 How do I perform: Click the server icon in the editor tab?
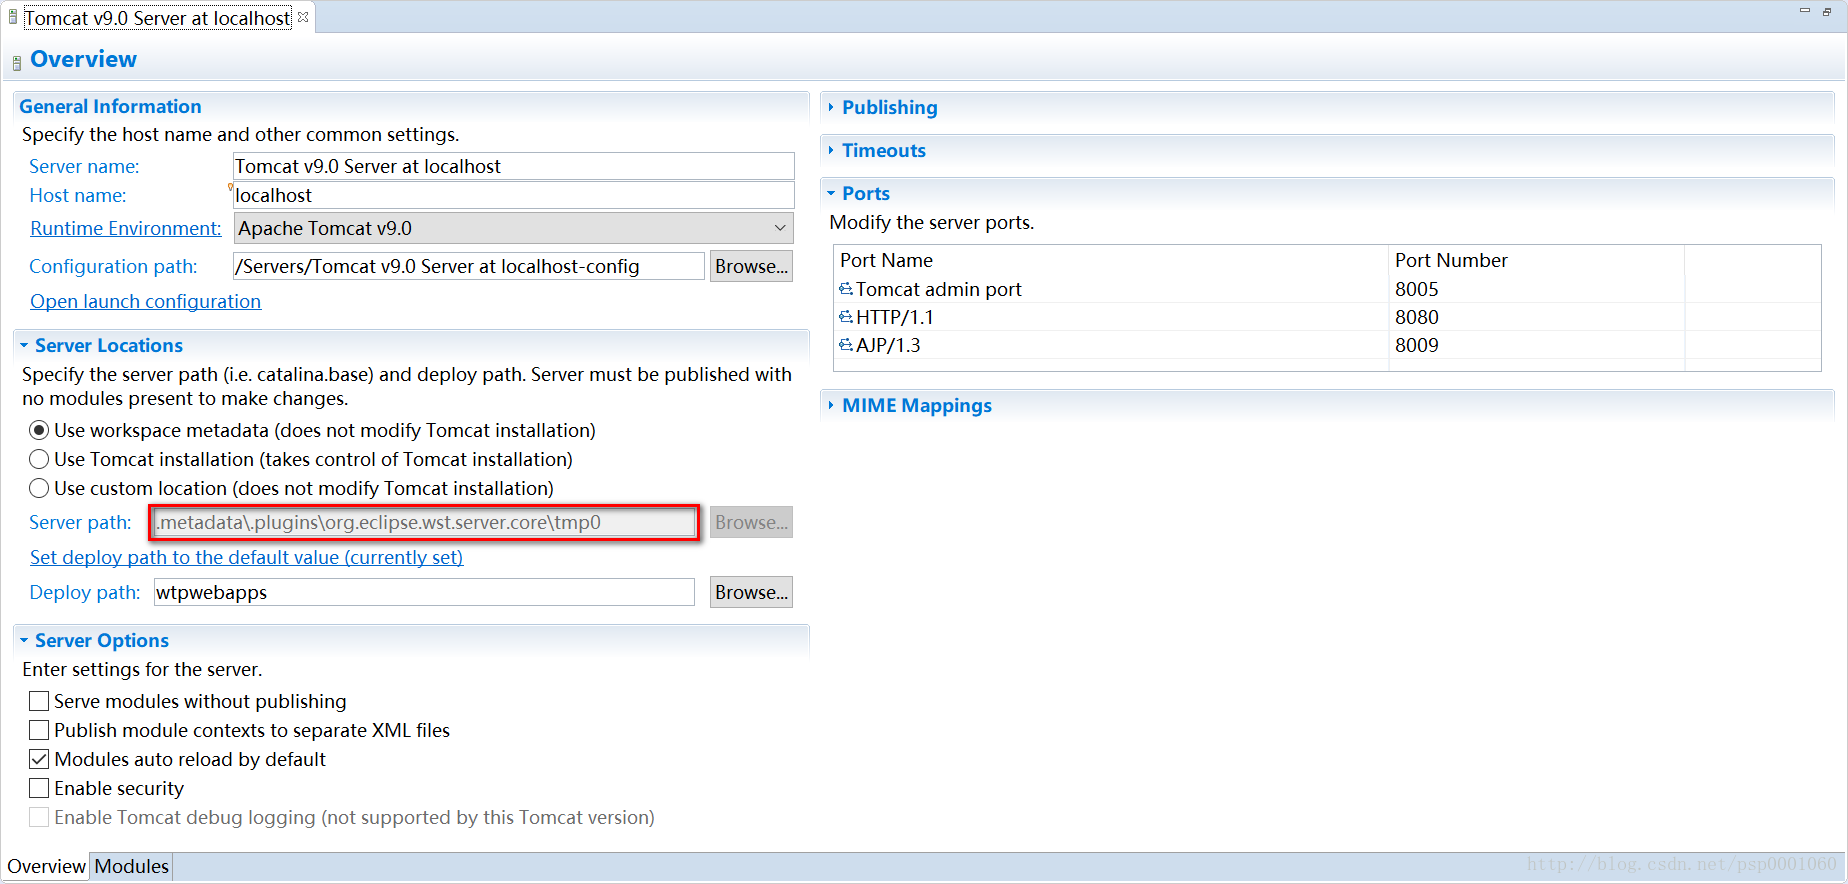(x=13, y=17)
